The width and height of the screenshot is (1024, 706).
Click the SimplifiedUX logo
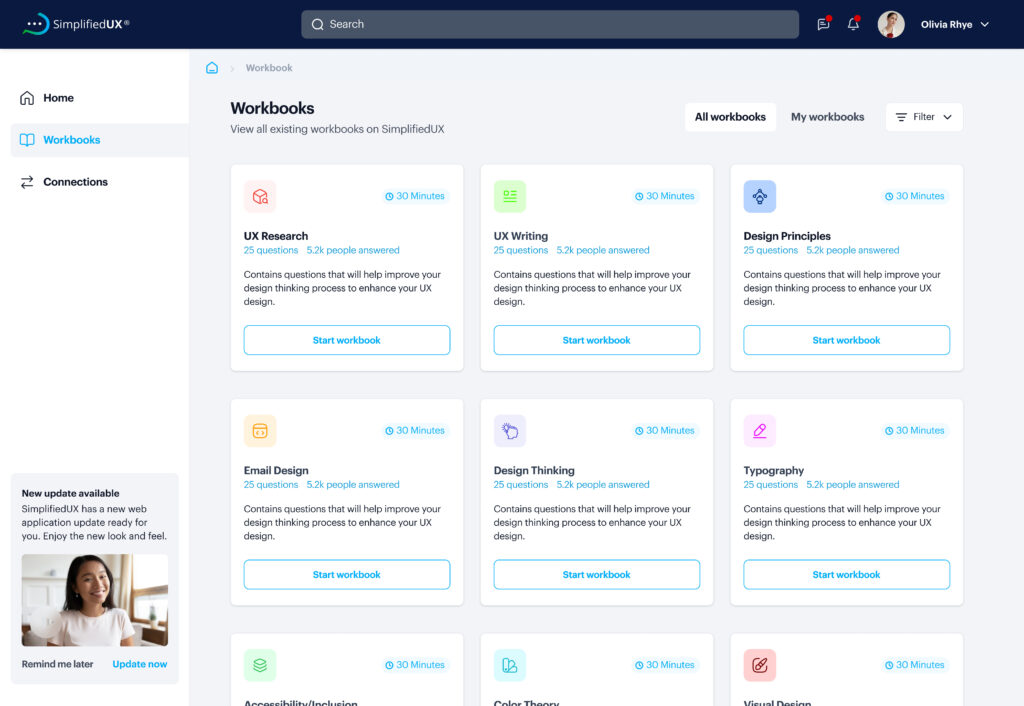coord(76,24)
